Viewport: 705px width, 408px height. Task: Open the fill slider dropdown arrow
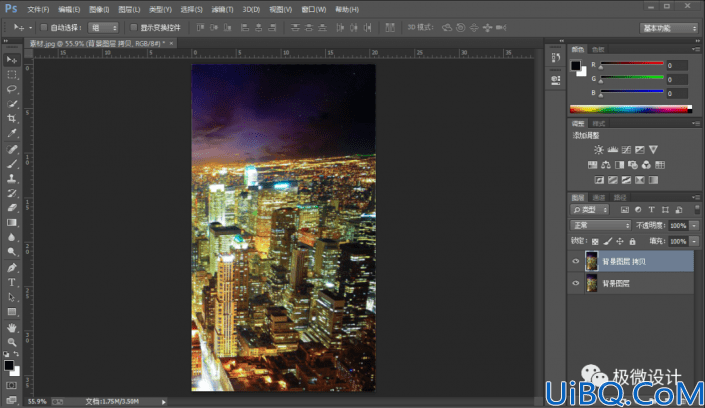coord(694,242)
